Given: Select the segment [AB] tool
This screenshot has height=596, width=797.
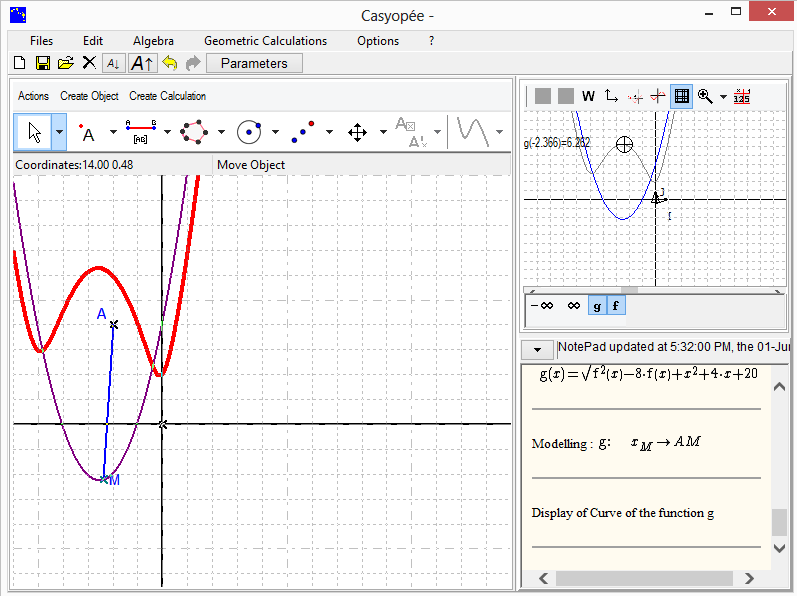Looking at the screenshot, I should tap(141, 132).
